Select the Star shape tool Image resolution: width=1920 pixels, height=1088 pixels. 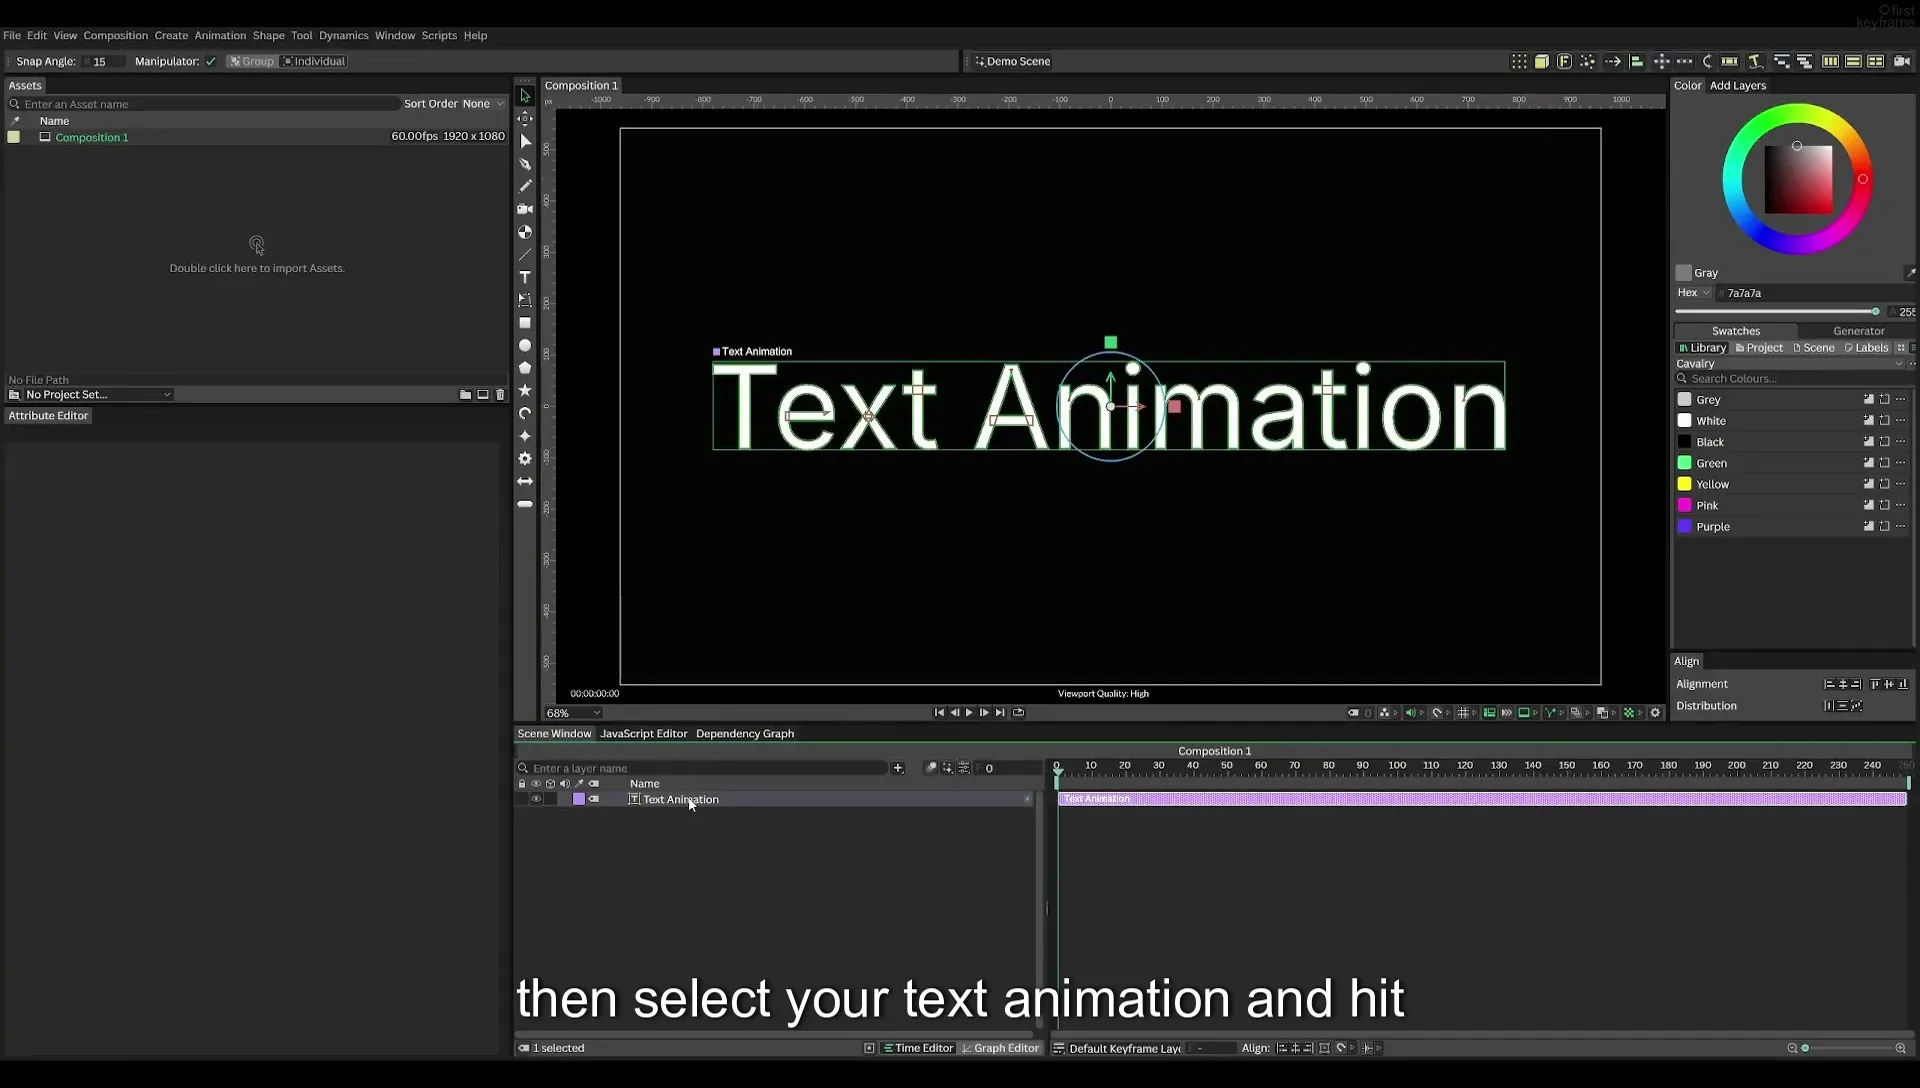525,390
